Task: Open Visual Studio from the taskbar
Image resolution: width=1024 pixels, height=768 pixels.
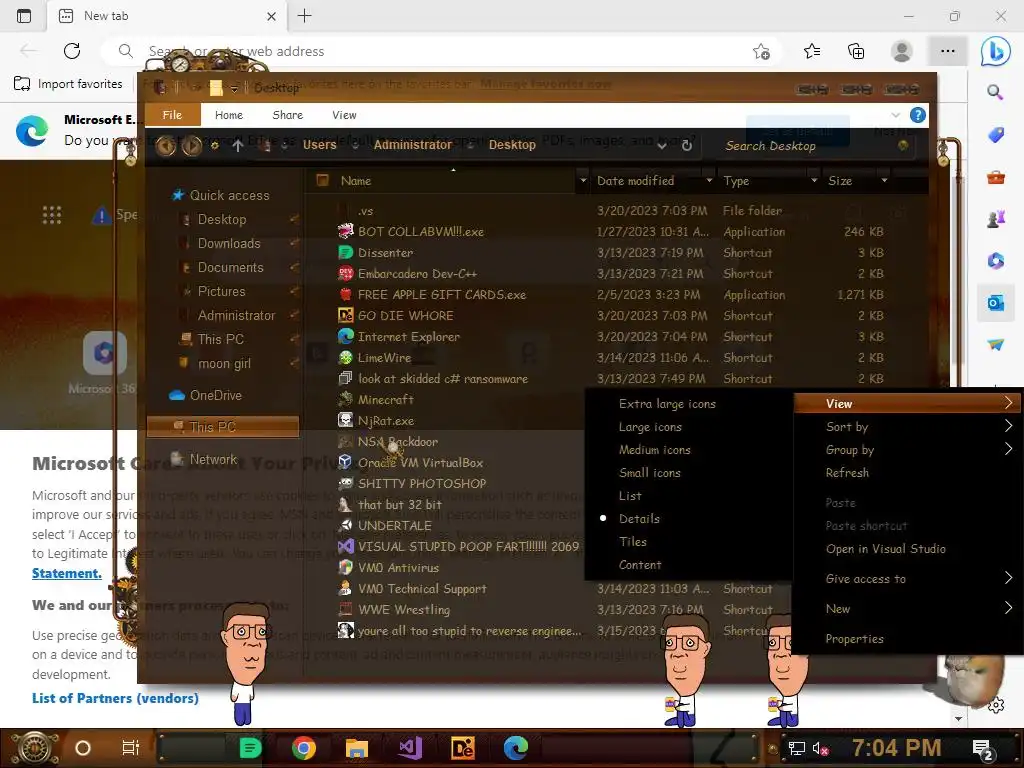Action: (410, 748)
